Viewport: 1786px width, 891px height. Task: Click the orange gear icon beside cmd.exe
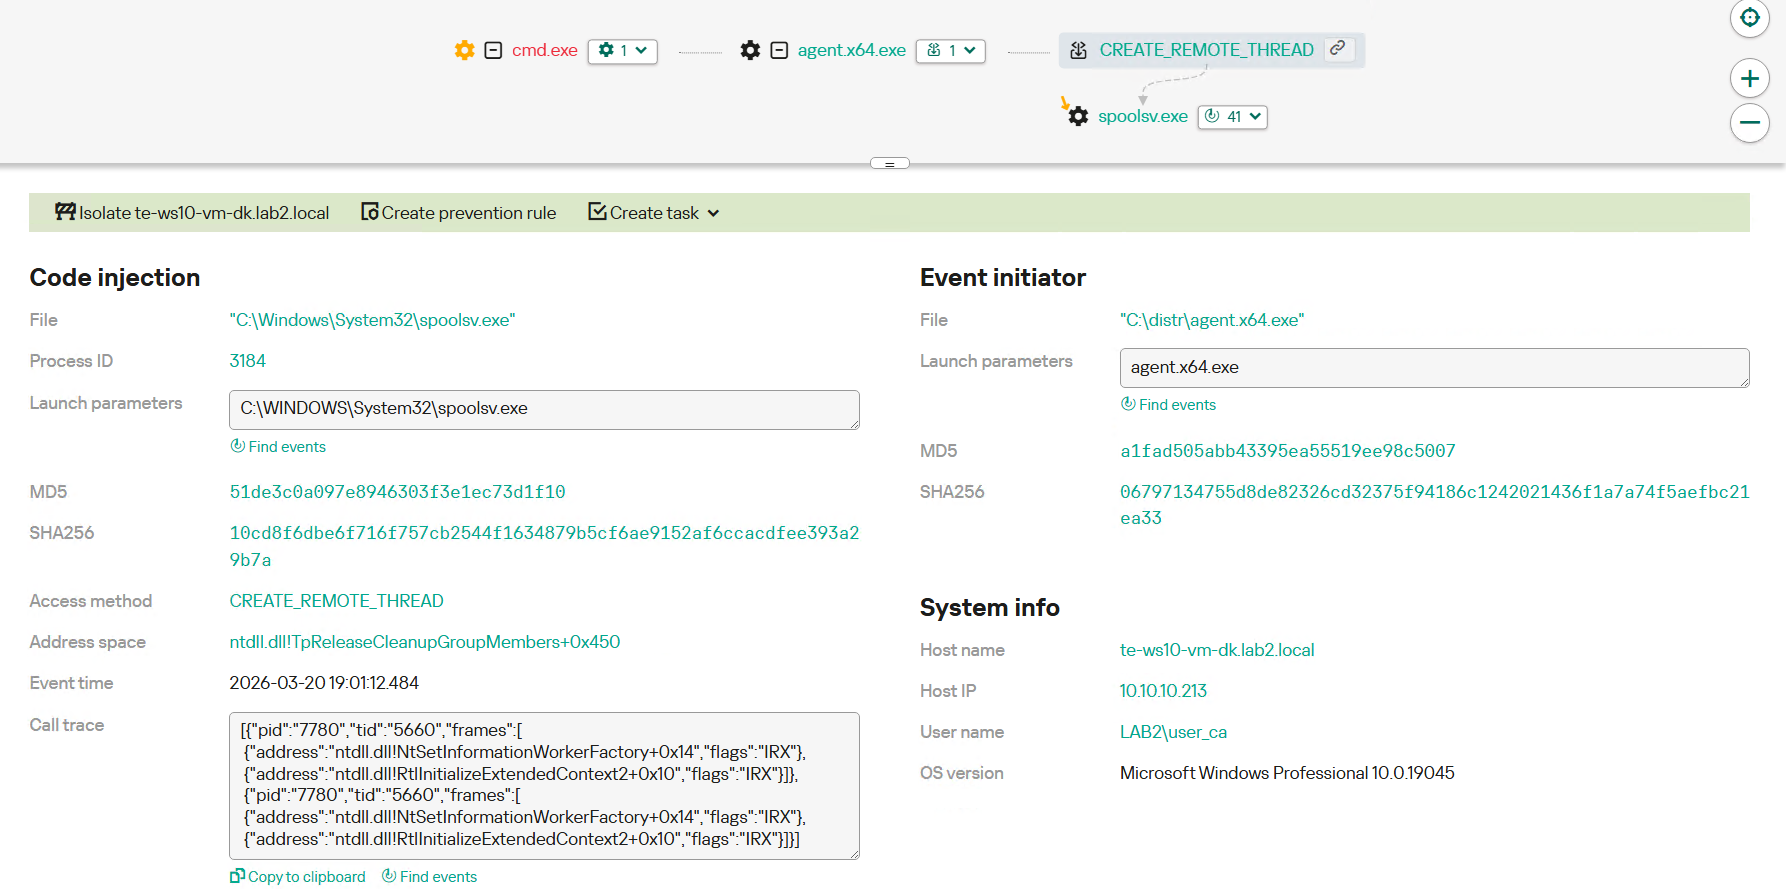click(x=464, y=50)
